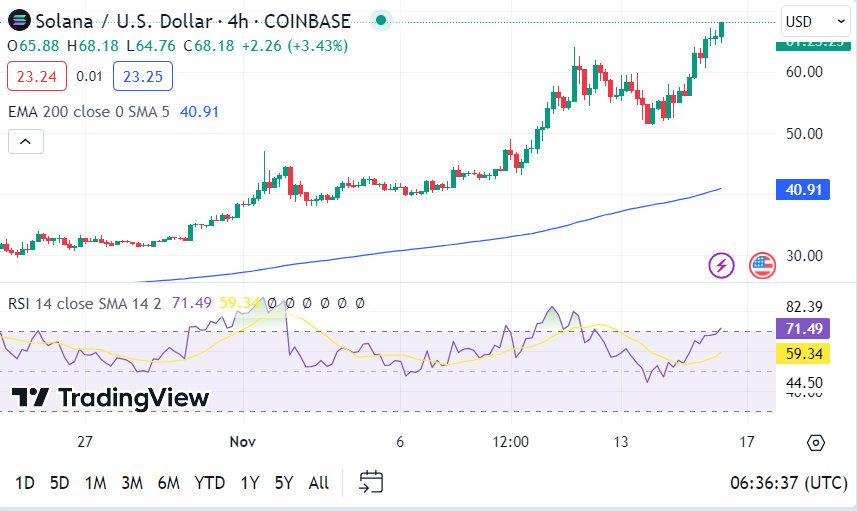Open the go-to-date calendar icon
The width and height of the screenshot is (857, 511).
pos(371,482)
